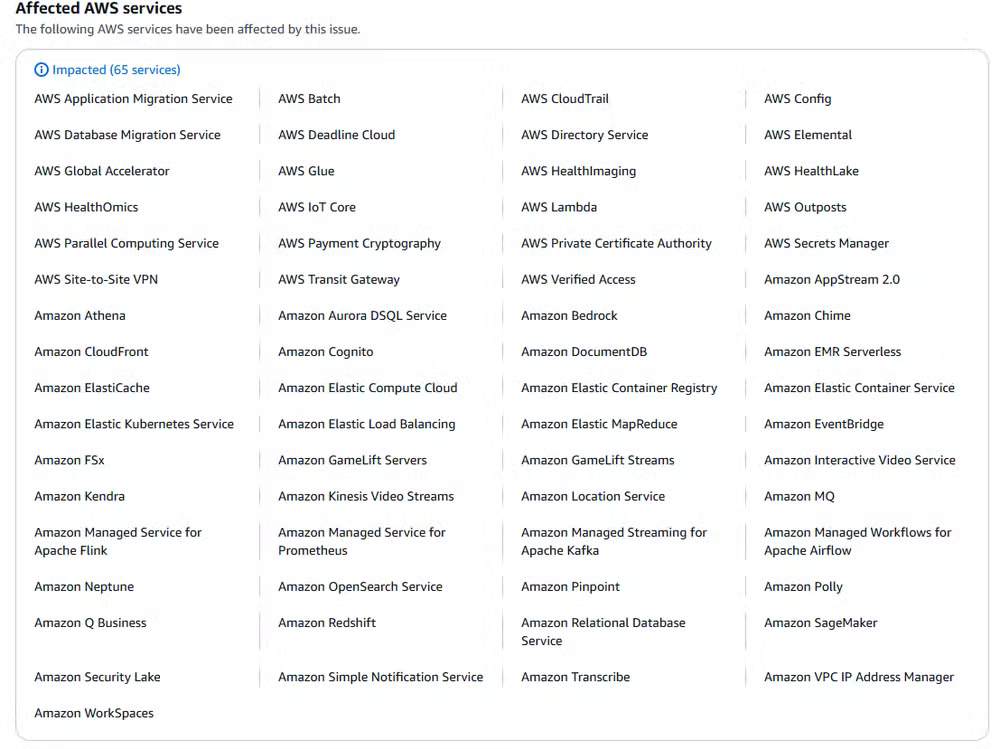Click the Impacted (65 services) label
Image resolution: width=1000 pixels, height=749 pixels.
click(x=116, y=70)
